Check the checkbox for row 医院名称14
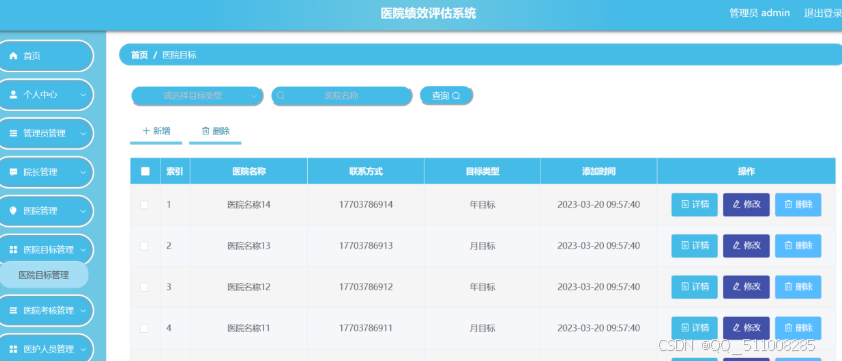Screen dimensions: 842x361 click(x=144, y=205)
